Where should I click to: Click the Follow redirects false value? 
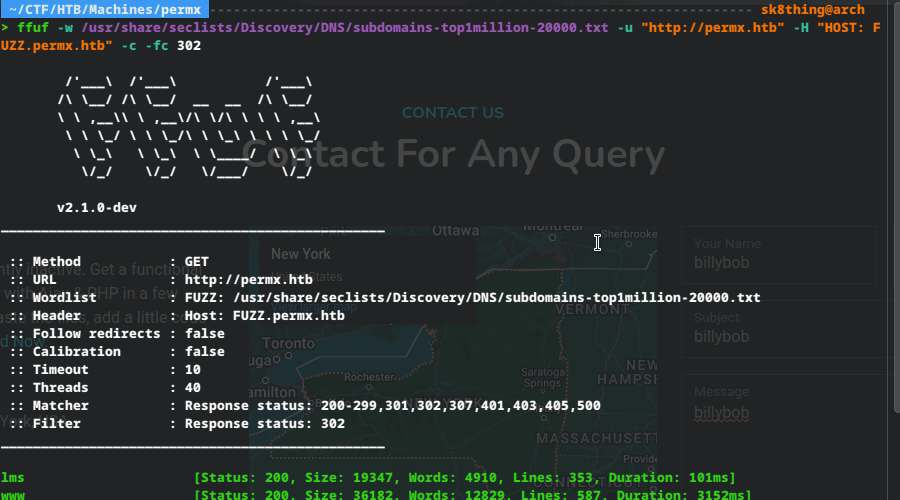[x=204, y=334]
